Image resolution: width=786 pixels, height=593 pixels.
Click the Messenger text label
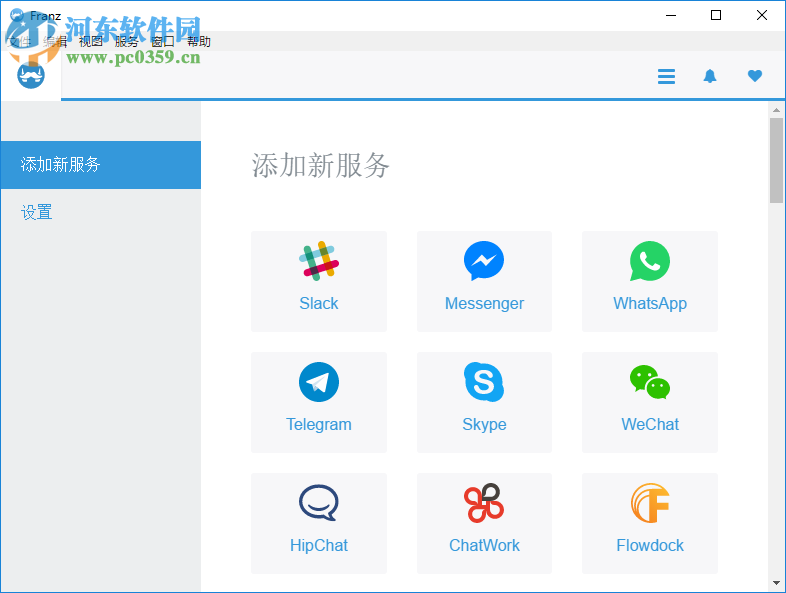[484, 303]
